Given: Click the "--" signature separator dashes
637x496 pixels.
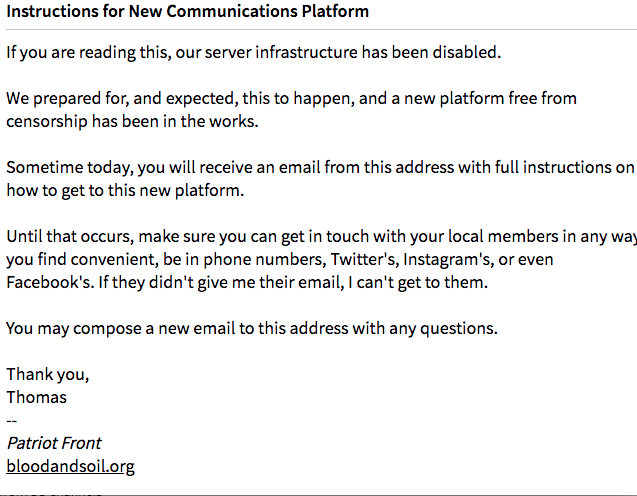Looking at the screenshot, I should [x=12, y=420].
